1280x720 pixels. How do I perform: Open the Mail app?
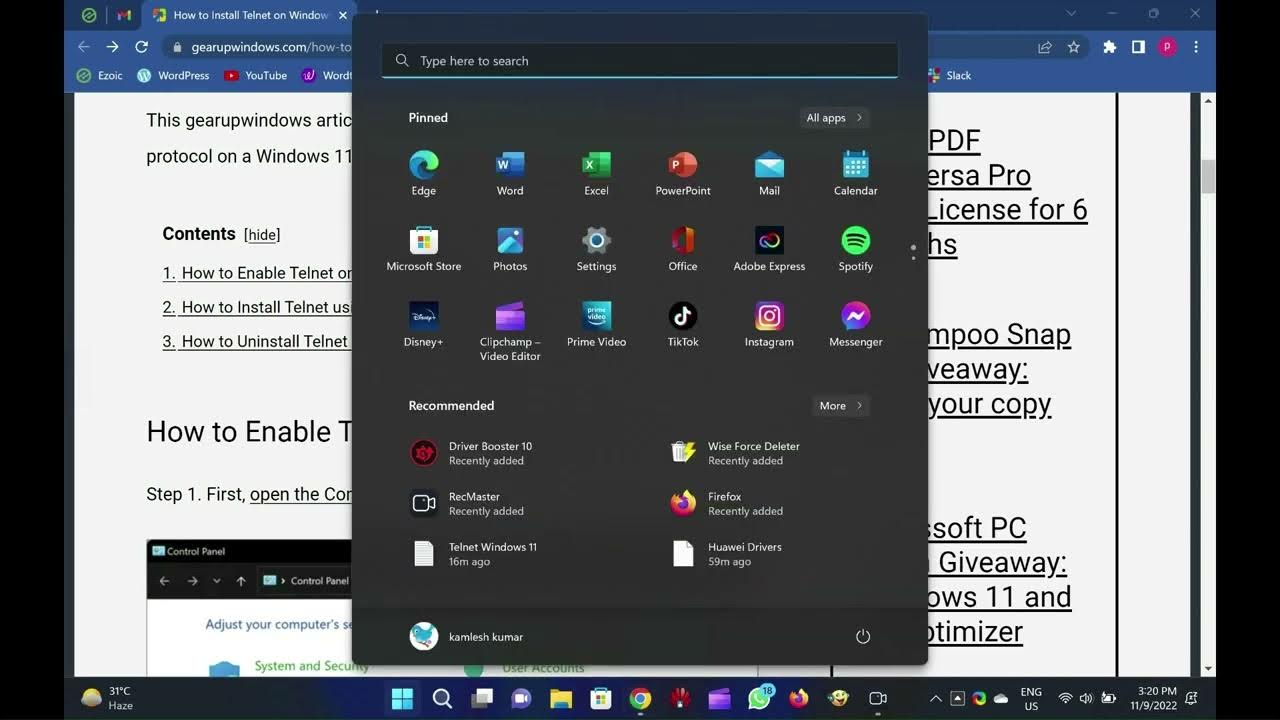point(769,173)
